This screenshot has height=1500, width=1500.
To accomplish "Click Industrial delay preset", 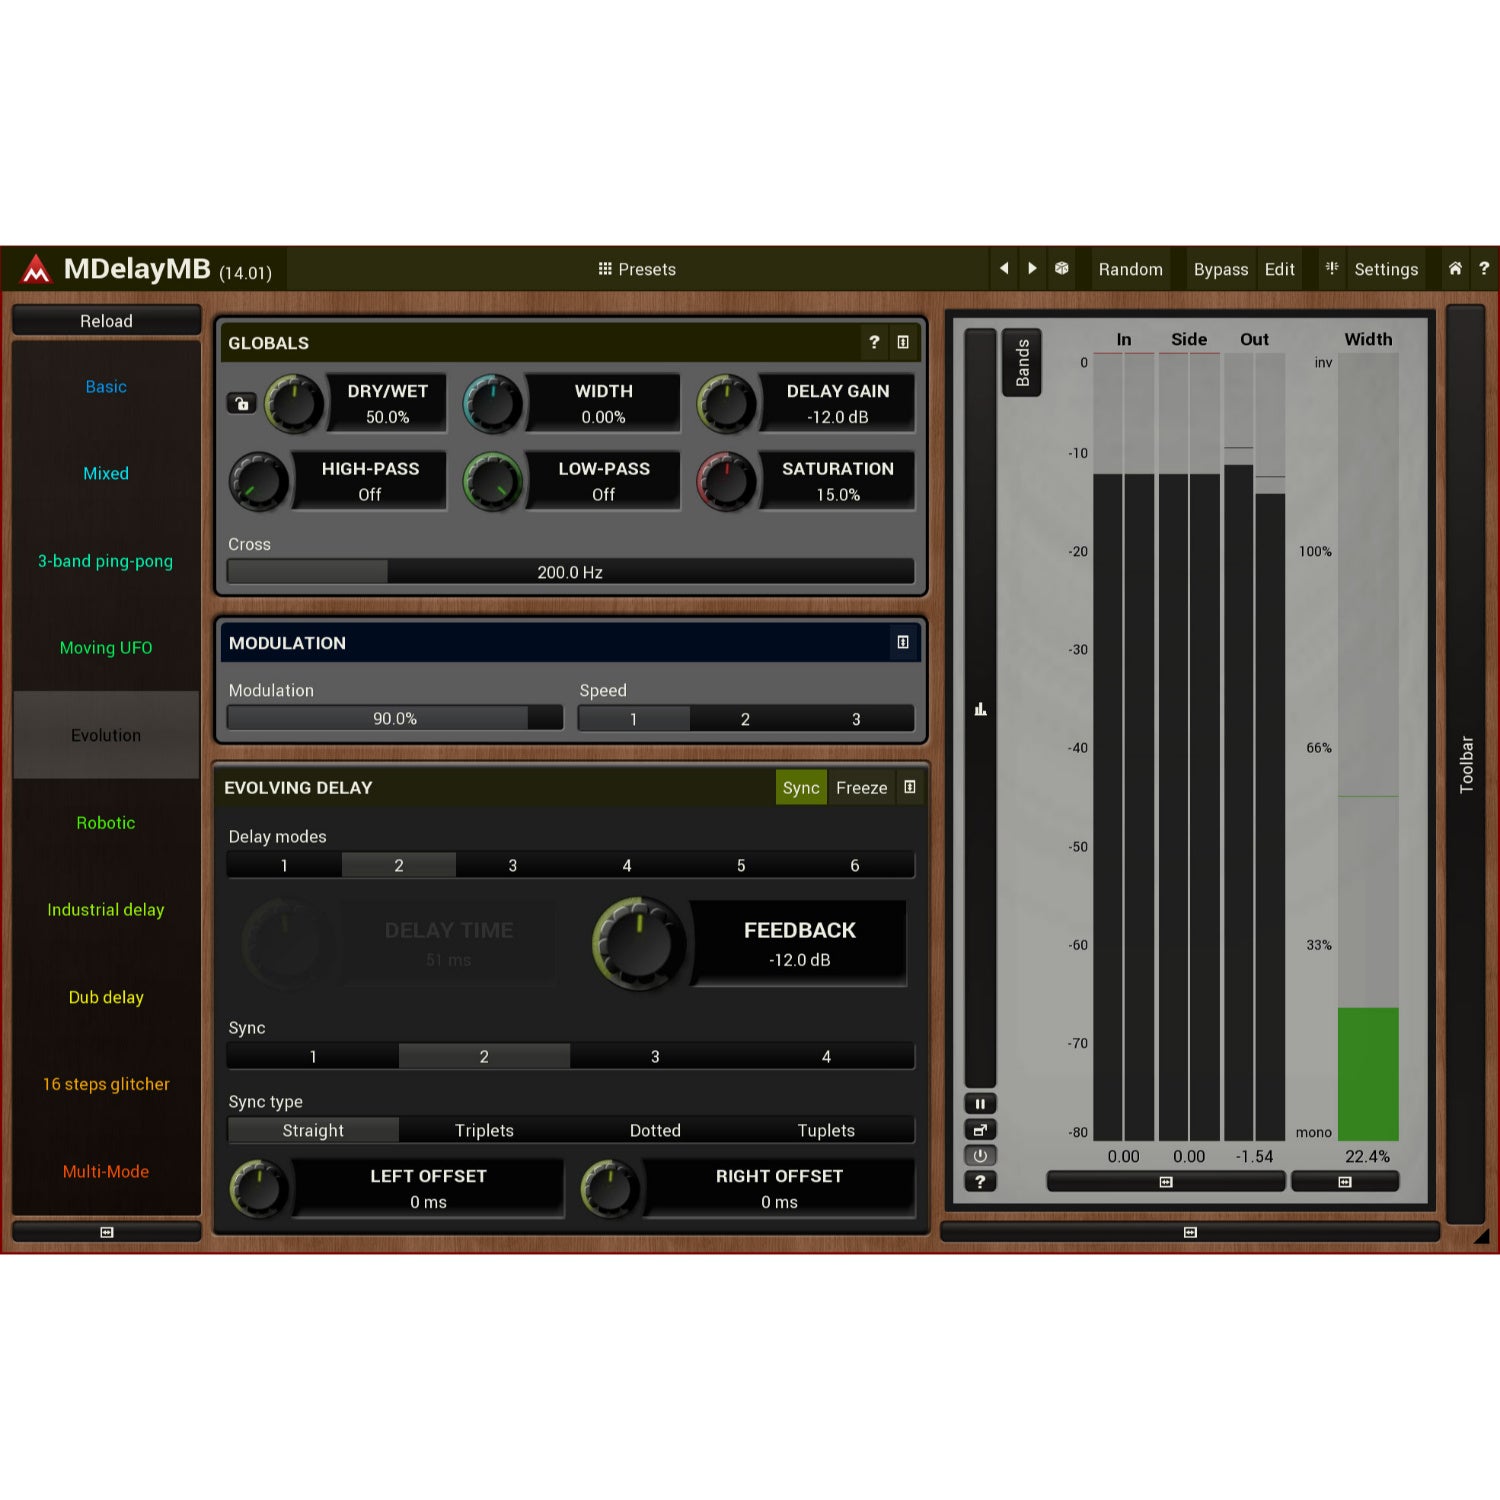I will pyautogui.click(x=106, y=910).
